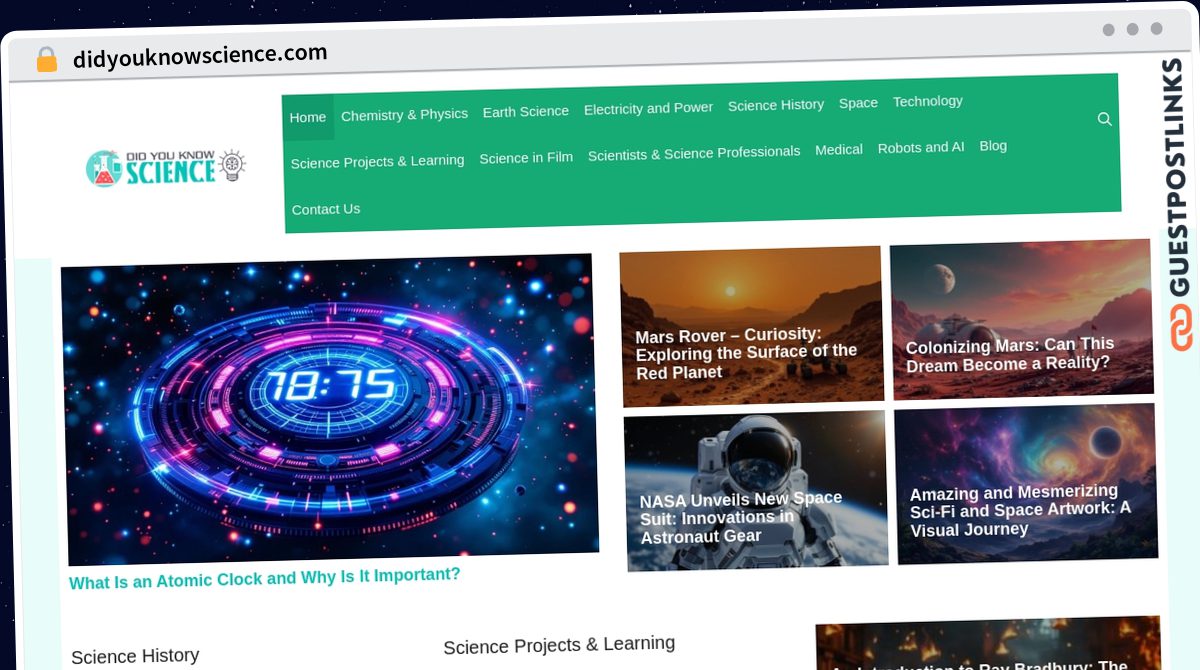
Task: Click the search magnifier icon in navbar
Action: [x=1104, y=119]
